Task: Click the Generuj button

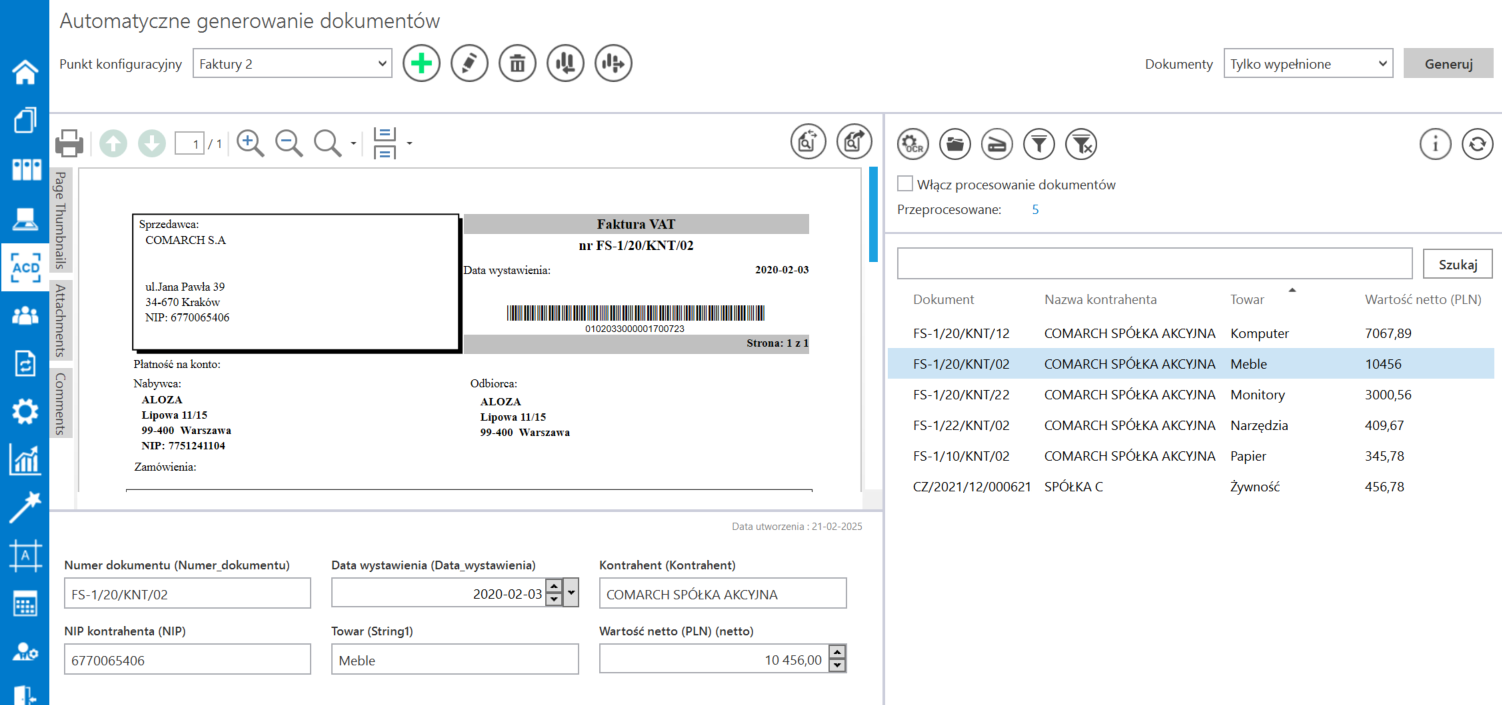Action: click(x=1448, y=64)
